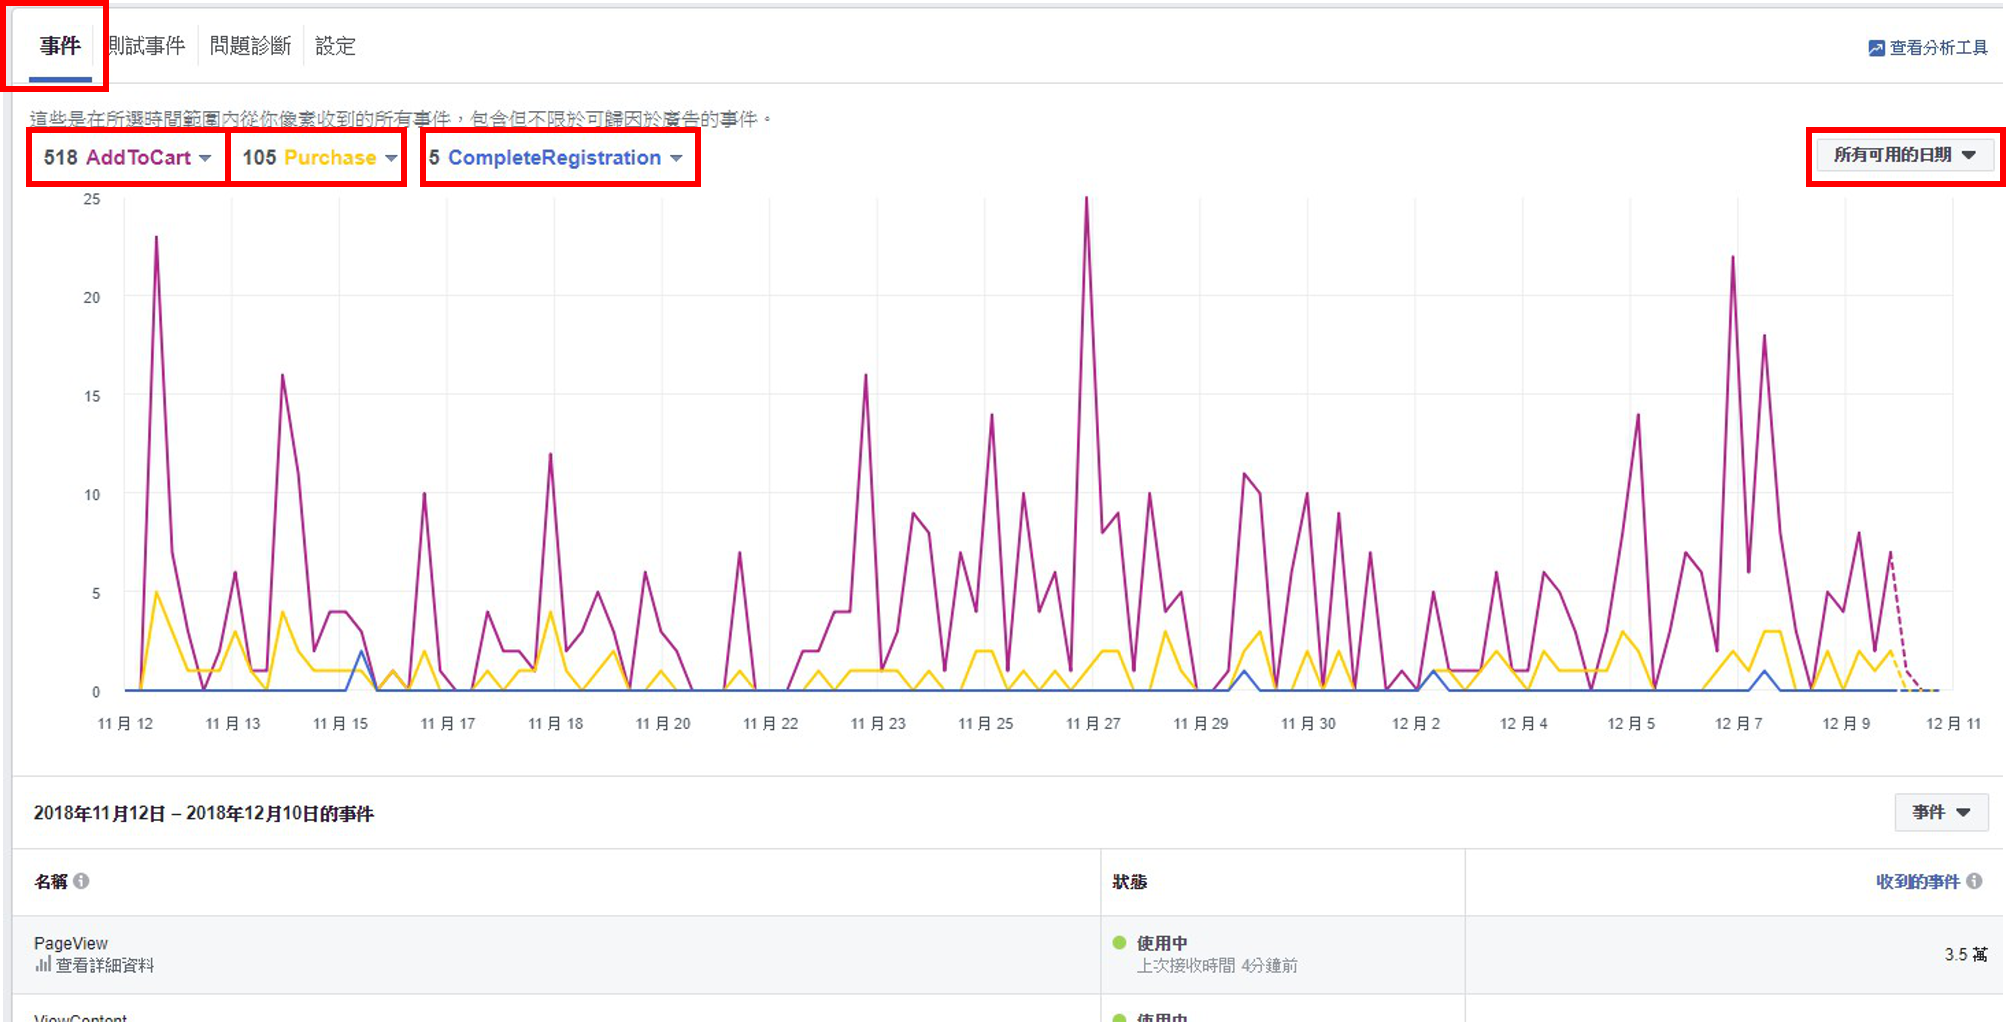
Task: Click the bar chart icon under PageView
Action: [x=43, y=964]
